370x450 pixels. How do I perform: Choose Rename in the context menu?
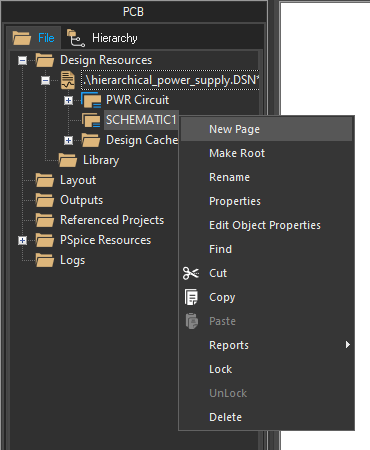click(x=266, y=177)
